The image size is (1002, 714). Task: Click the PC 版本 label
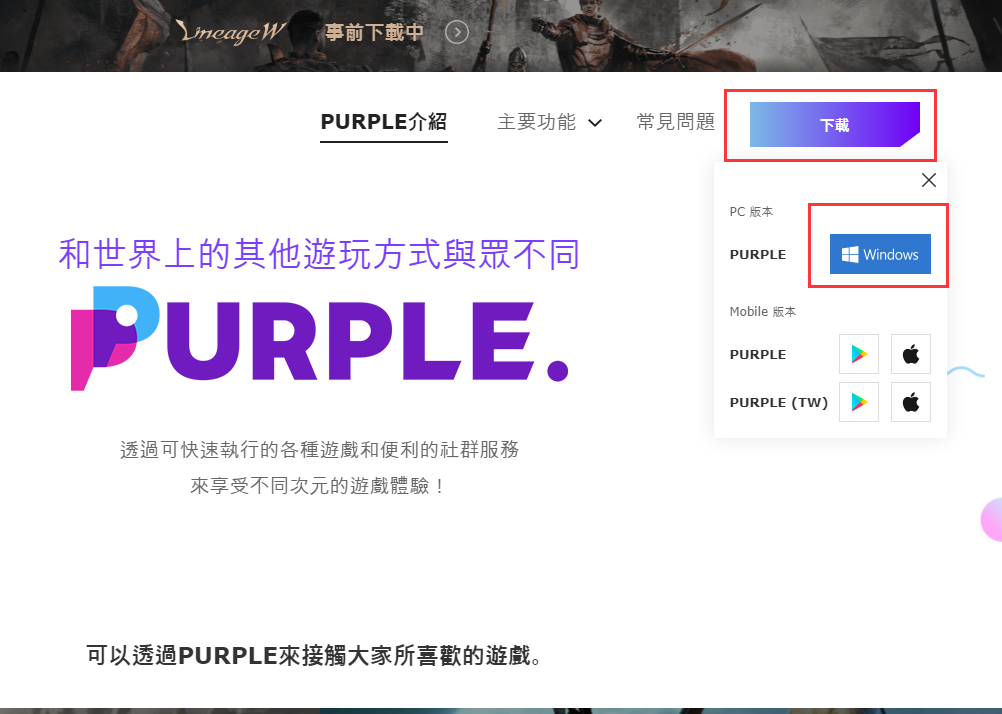click(752, 212)
